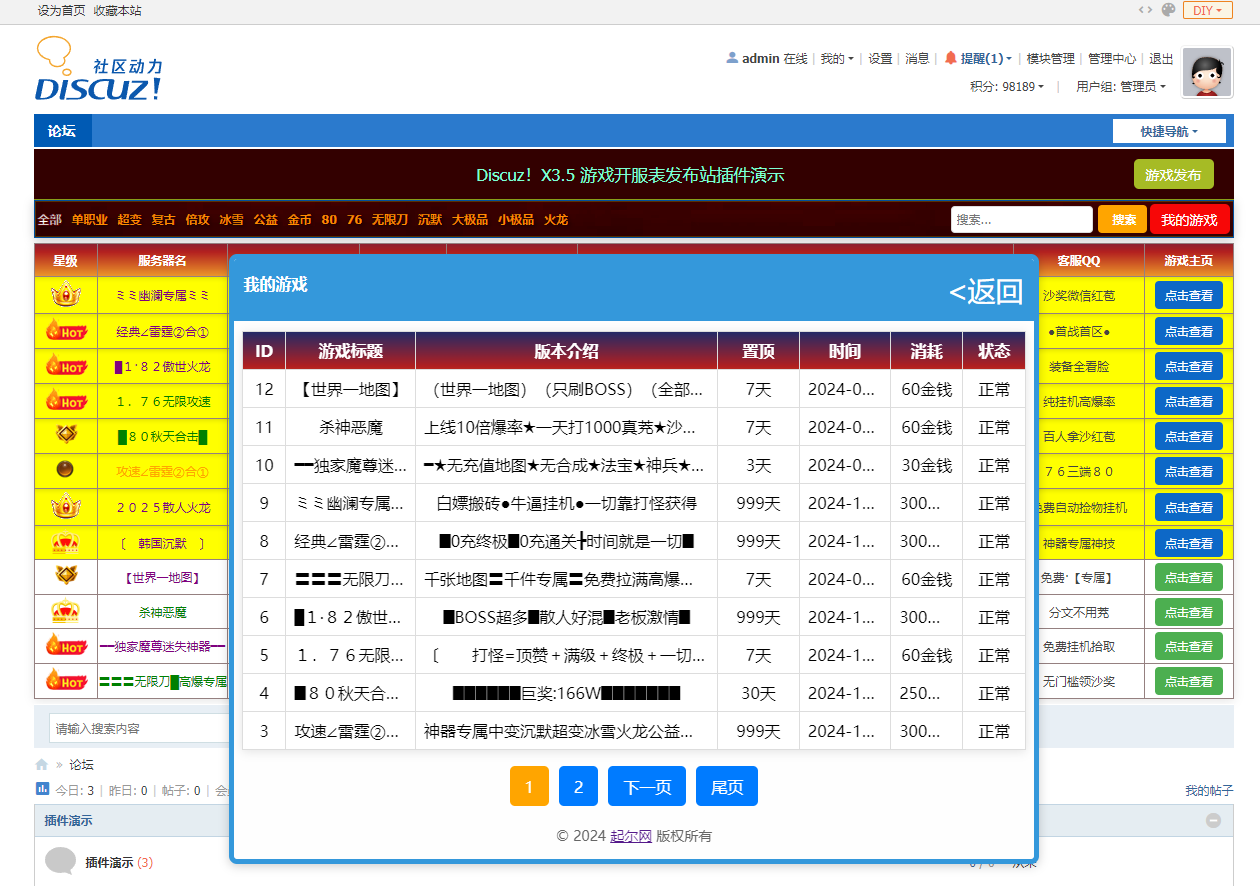Open the DIY dropdown

tap(1208, 10)
